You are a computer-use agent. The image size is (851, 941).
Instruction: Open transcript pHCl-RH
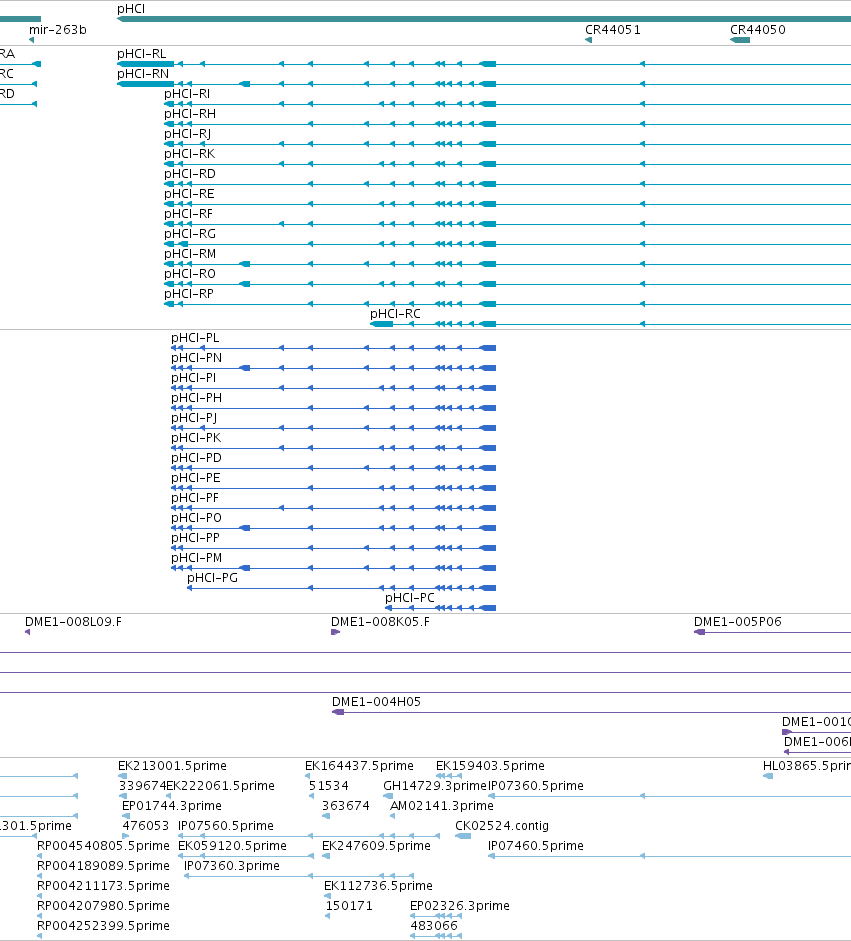[x=190, y=113]
